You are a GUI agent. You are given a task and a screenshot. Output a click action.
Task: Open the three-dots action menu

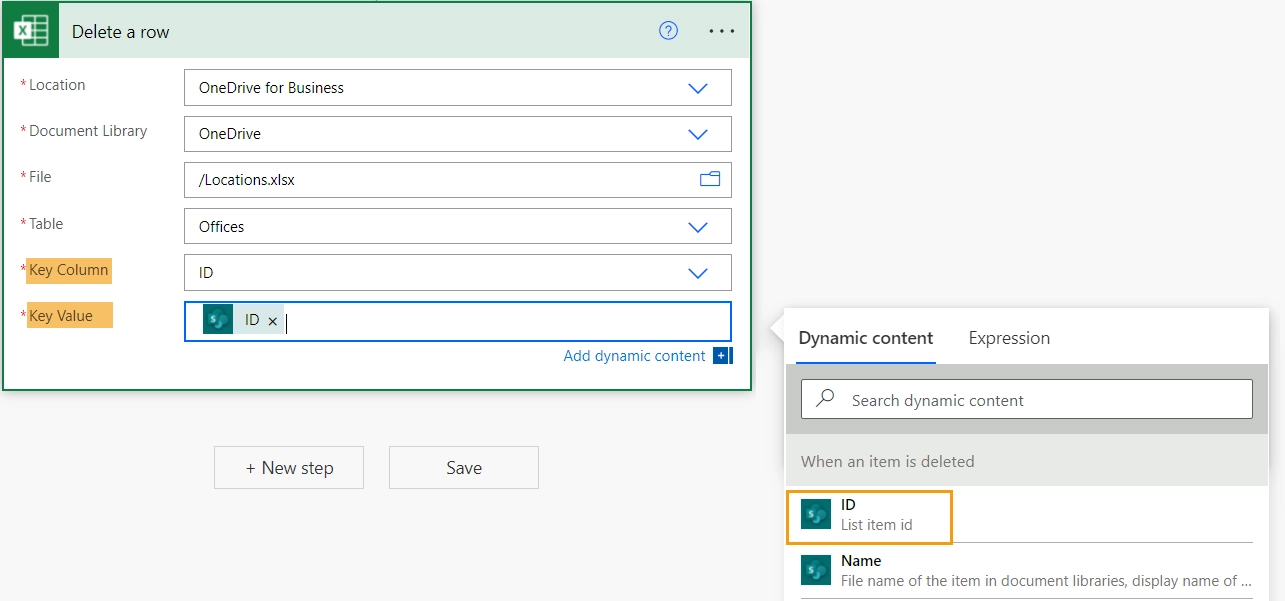click(722, 31)
